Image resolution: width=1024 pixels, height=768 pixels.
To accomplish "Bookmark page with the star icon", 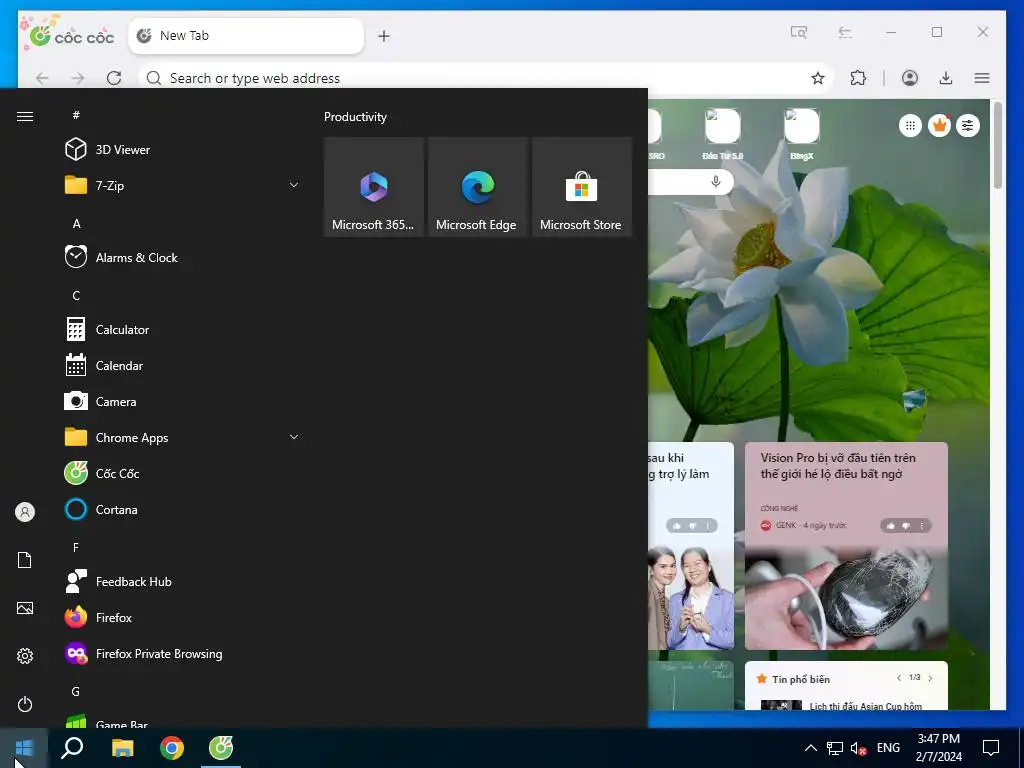I will click(x=818, y=78).
